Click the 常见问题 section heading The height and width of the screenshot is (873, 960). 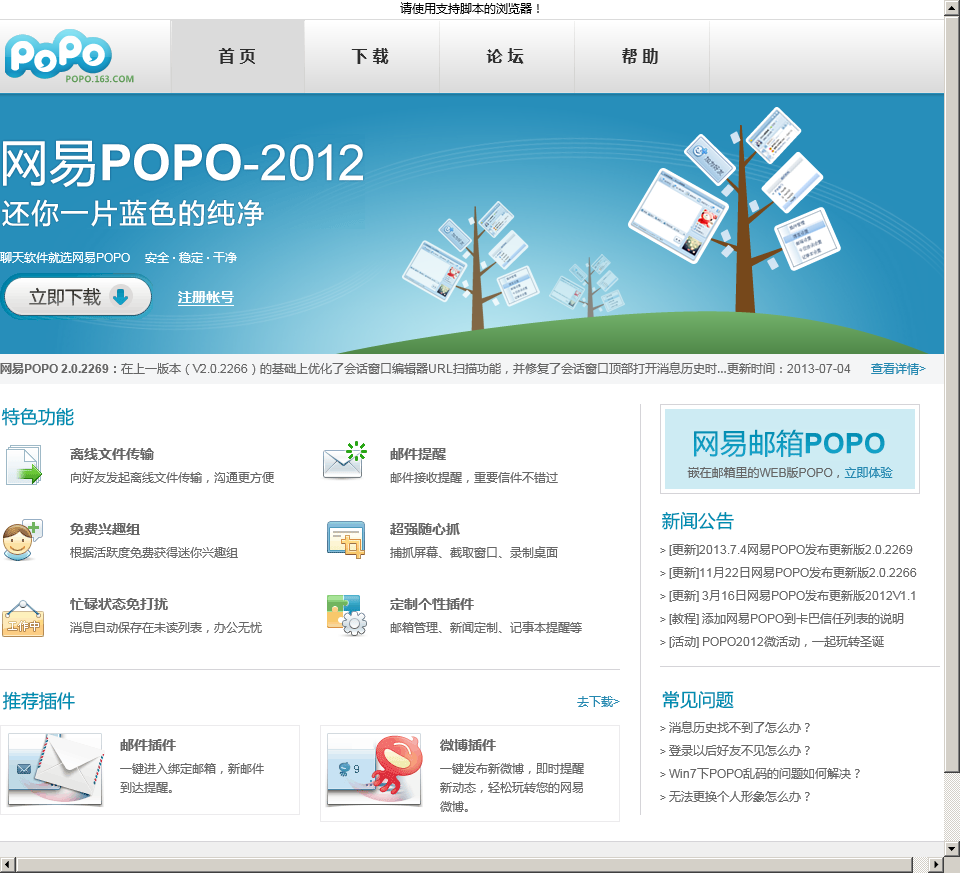click(x=697, y=700)
